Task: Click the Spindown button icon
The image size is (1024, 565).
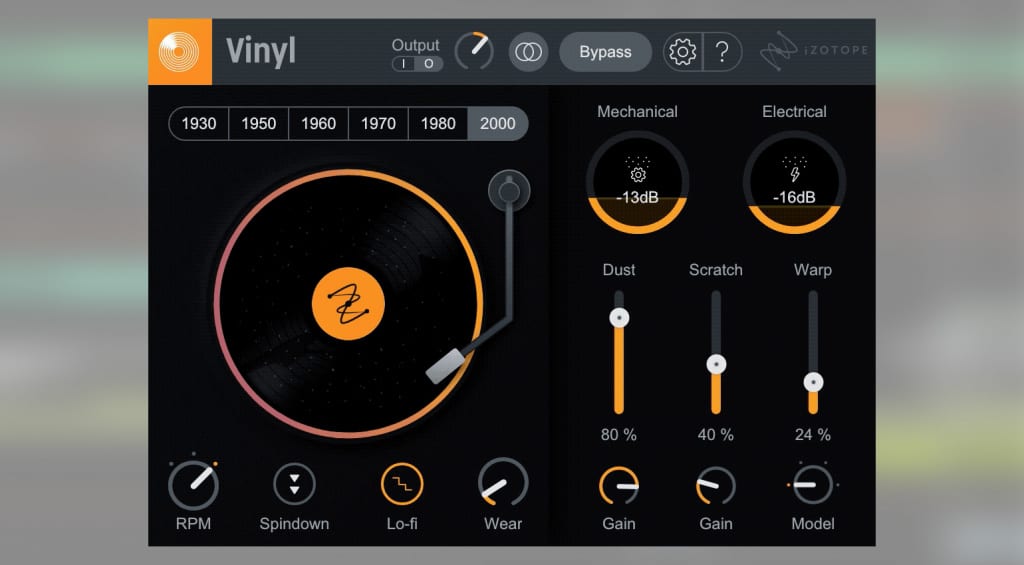Action: click(295, 484)
